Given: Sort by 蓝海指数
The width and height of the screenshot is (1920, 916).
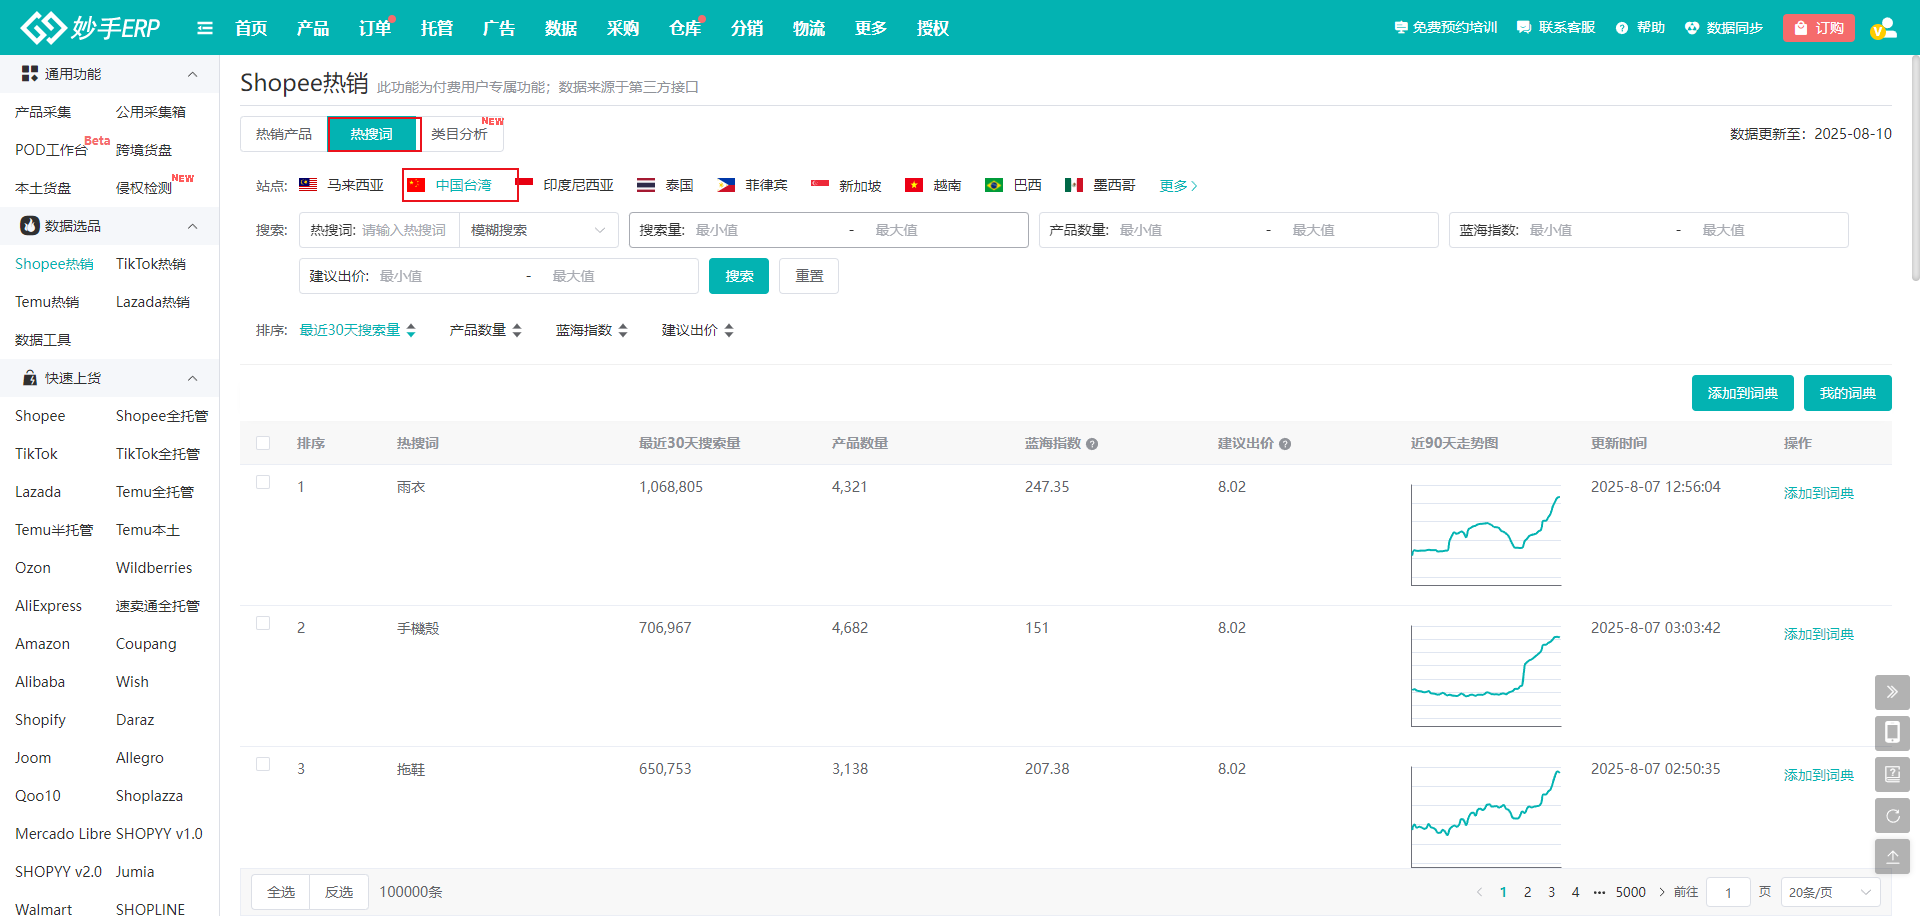Looking at the screenshot, I should [592, 330].
